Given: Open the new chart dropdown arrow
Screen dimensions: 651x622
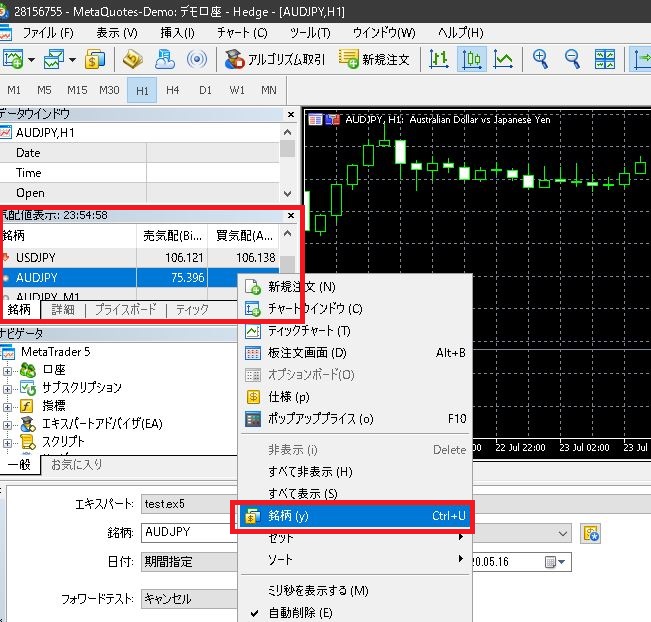Looking at the screenshot, I should click(32, 60).
